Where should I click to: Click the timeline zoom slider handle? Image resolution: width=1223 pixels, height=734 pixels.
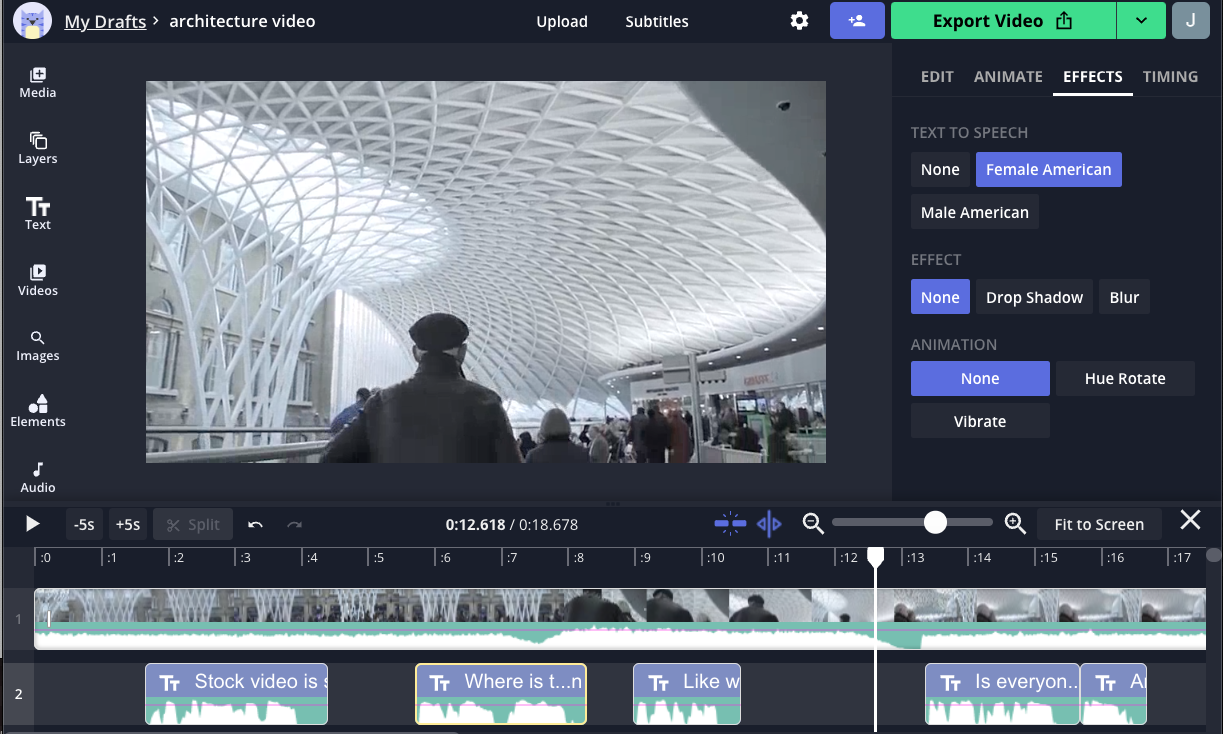click(935, 523)
